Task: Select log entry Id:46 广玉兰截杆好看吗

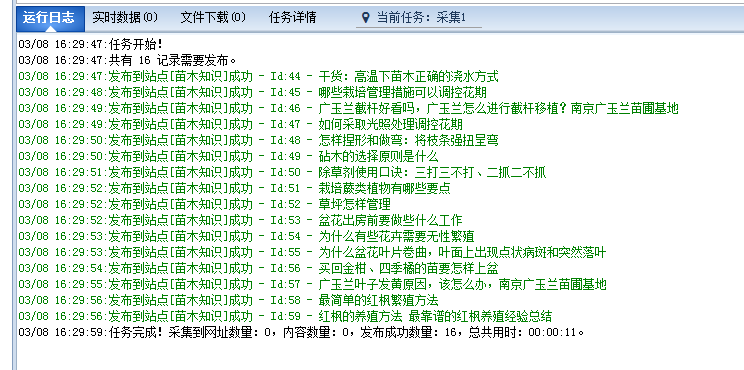Action: coord(348,109)
